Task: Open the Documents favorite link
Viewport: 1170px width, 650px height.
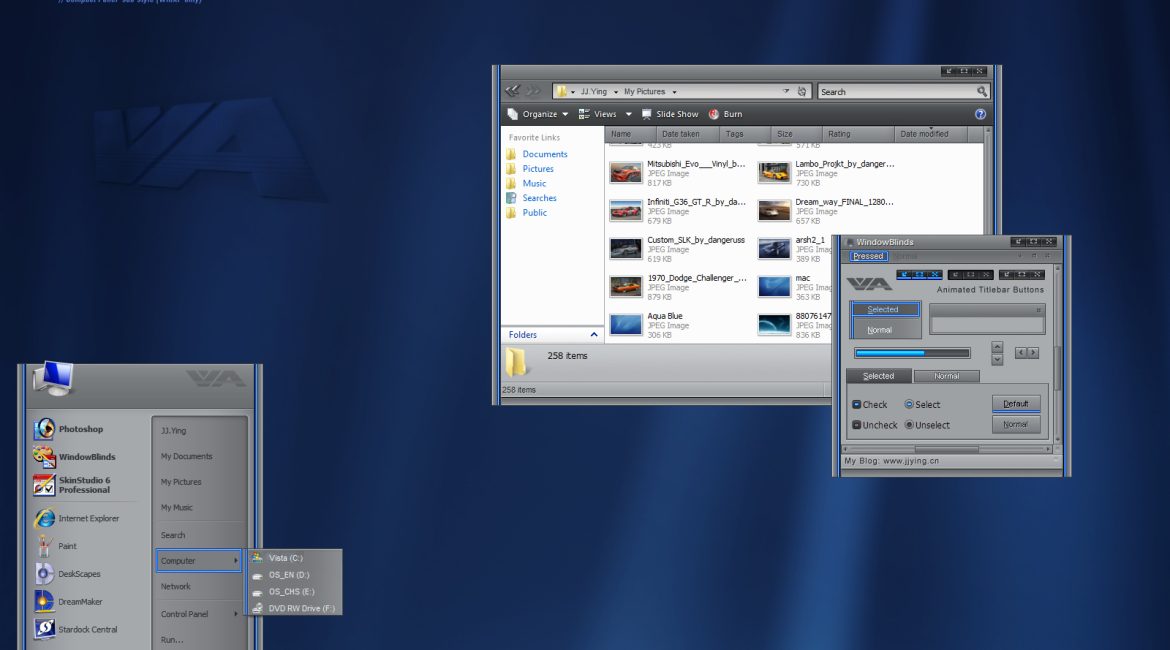Action: click(x=545, y=154)
